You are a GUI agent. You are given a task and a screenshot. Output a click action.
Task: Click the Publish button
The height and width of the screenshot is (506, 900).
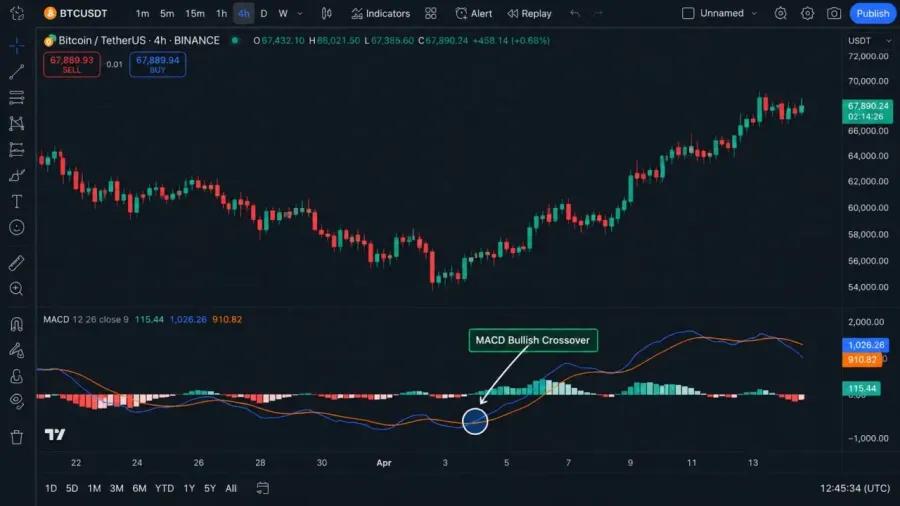pyautogui.click(x=872, y=13)
